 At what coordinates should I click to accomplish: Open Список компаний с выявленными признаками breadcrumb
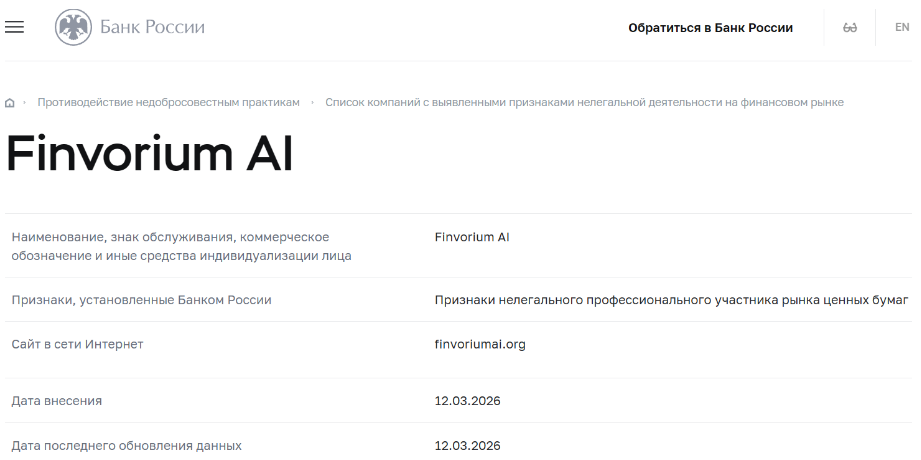(584, 102)
